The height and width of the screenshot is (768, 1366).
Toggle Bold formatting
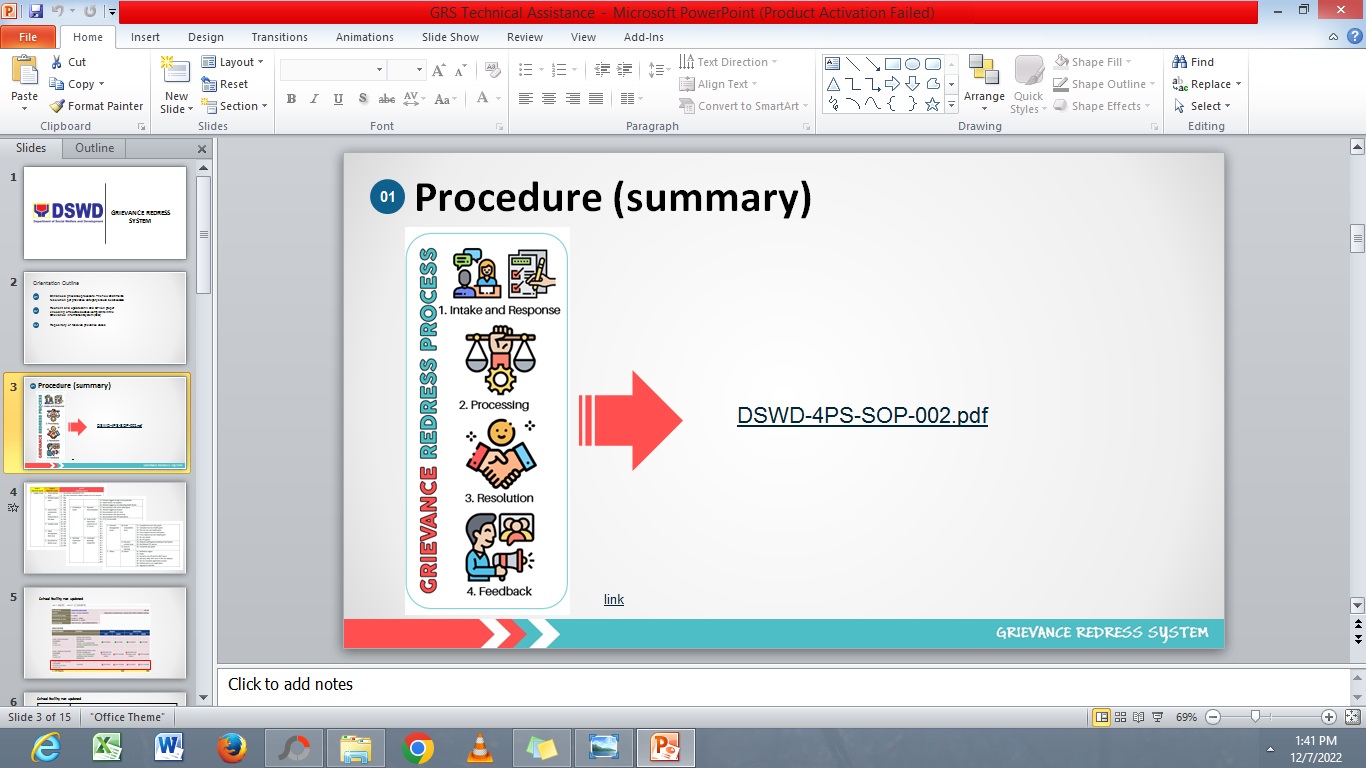291,99
